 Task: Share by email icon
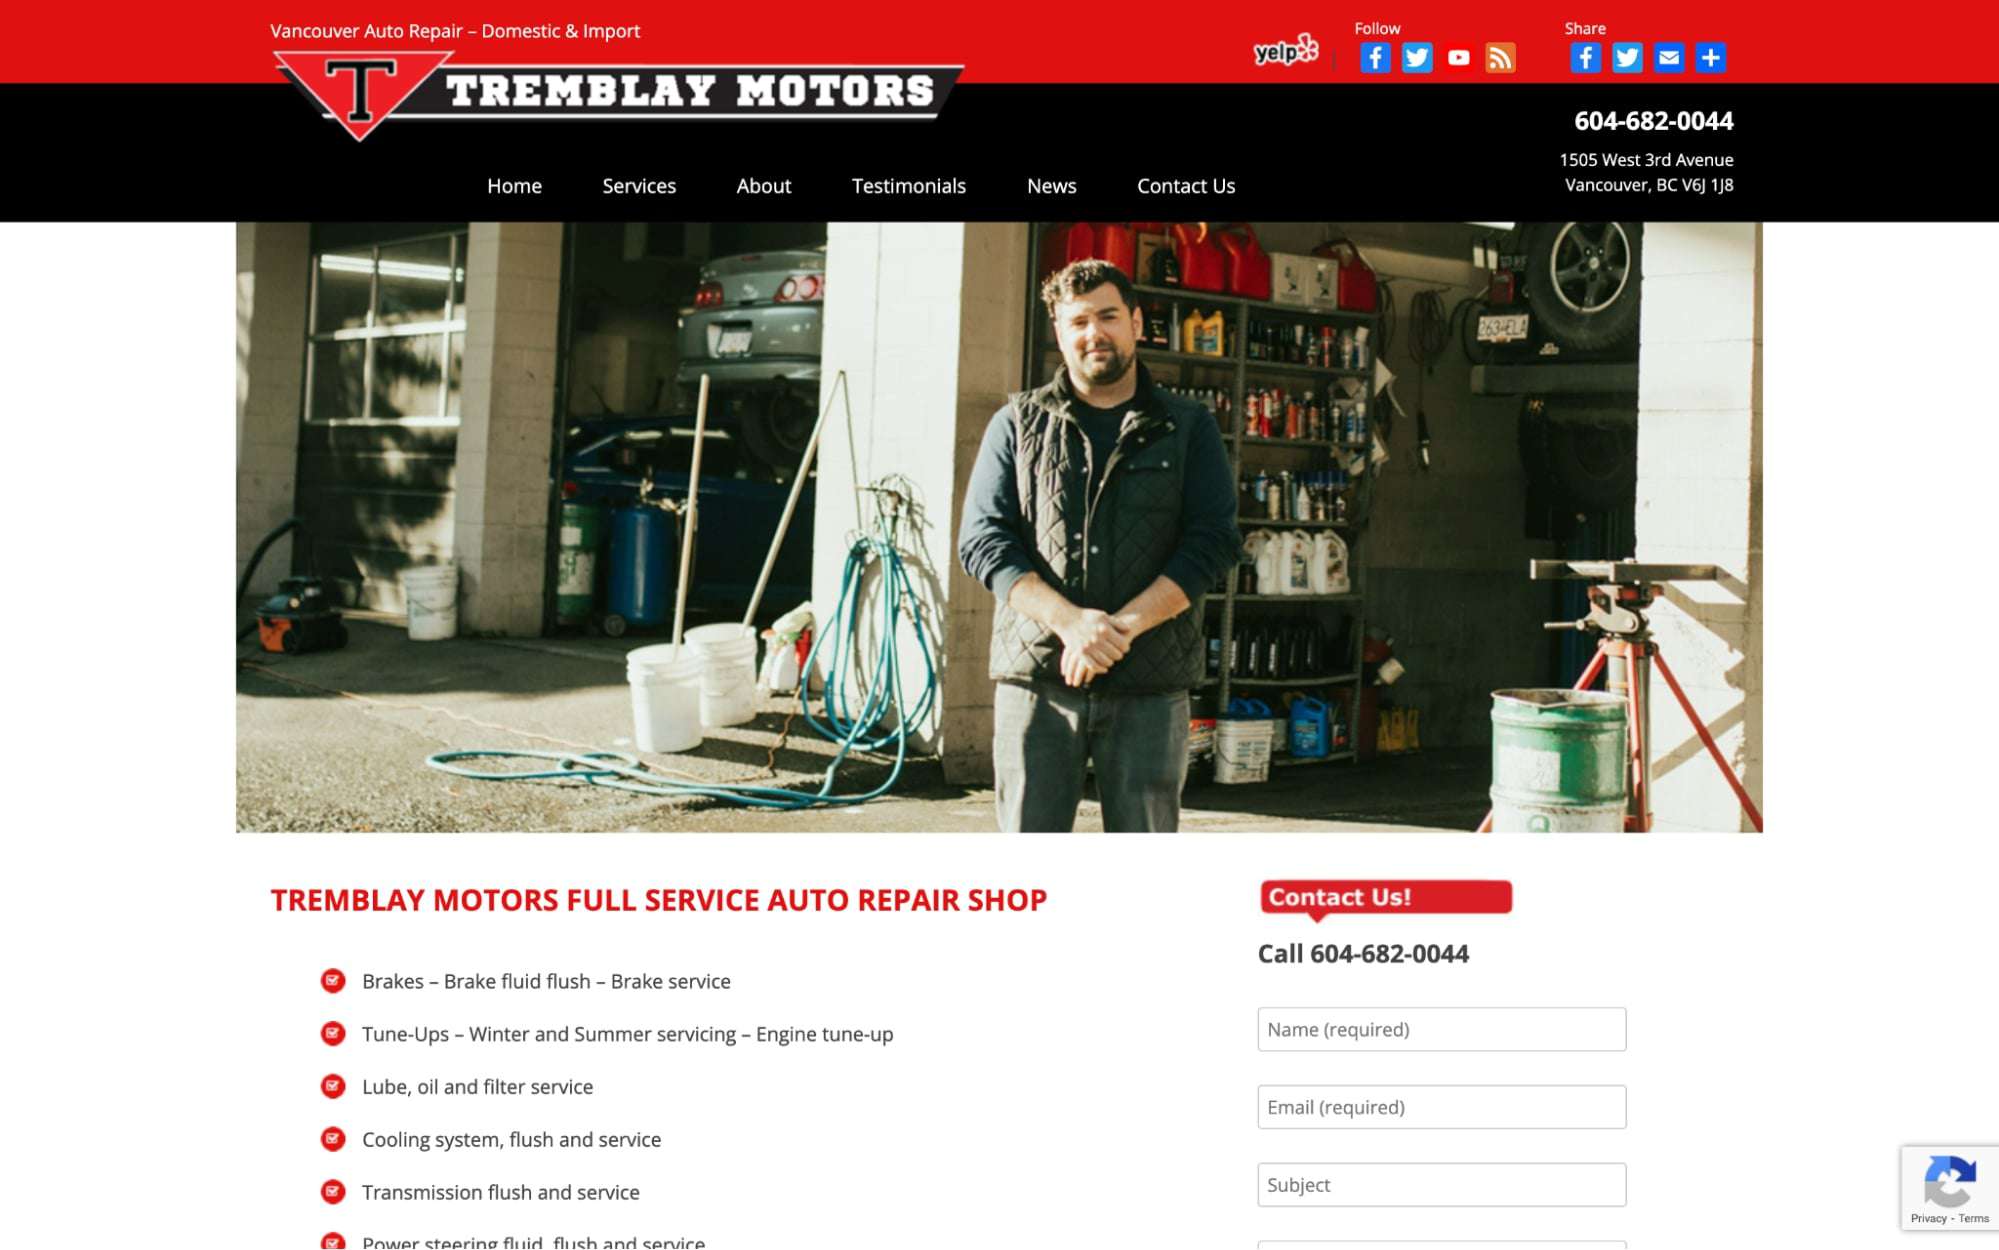[x=1669, y=58]
